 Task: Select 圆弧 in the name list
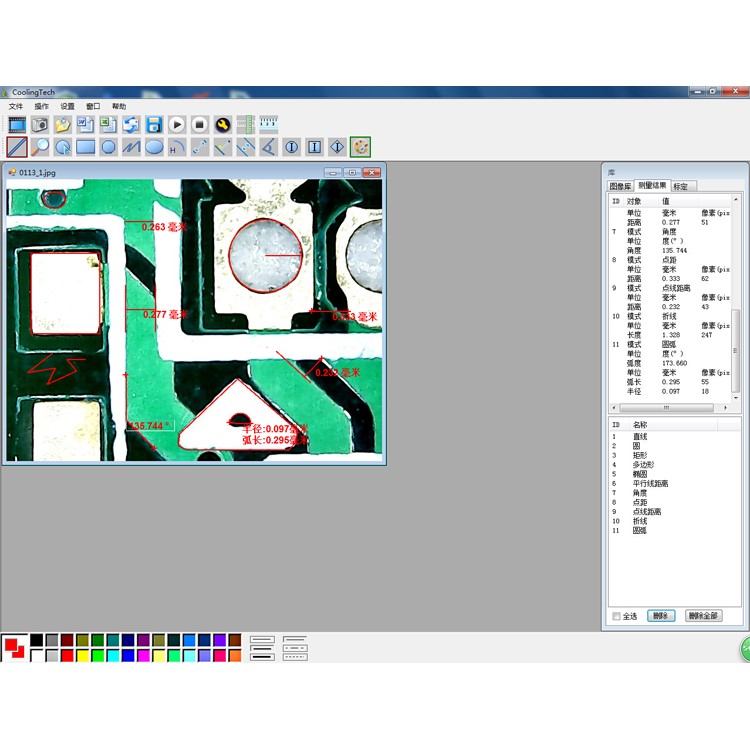[640, 530]
